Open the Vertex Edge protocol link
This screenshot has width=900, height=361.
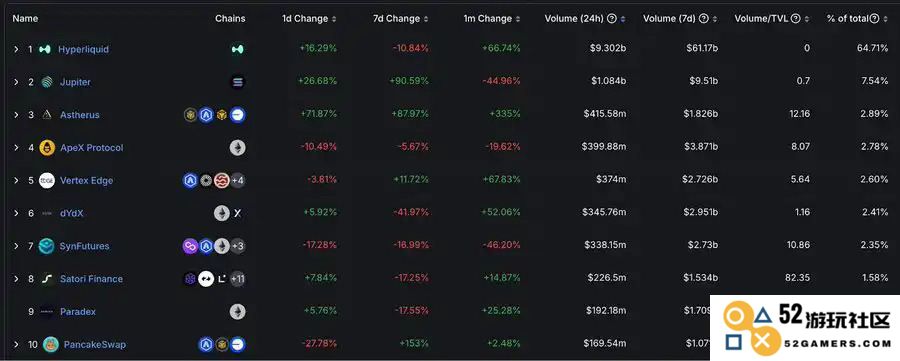86,180
